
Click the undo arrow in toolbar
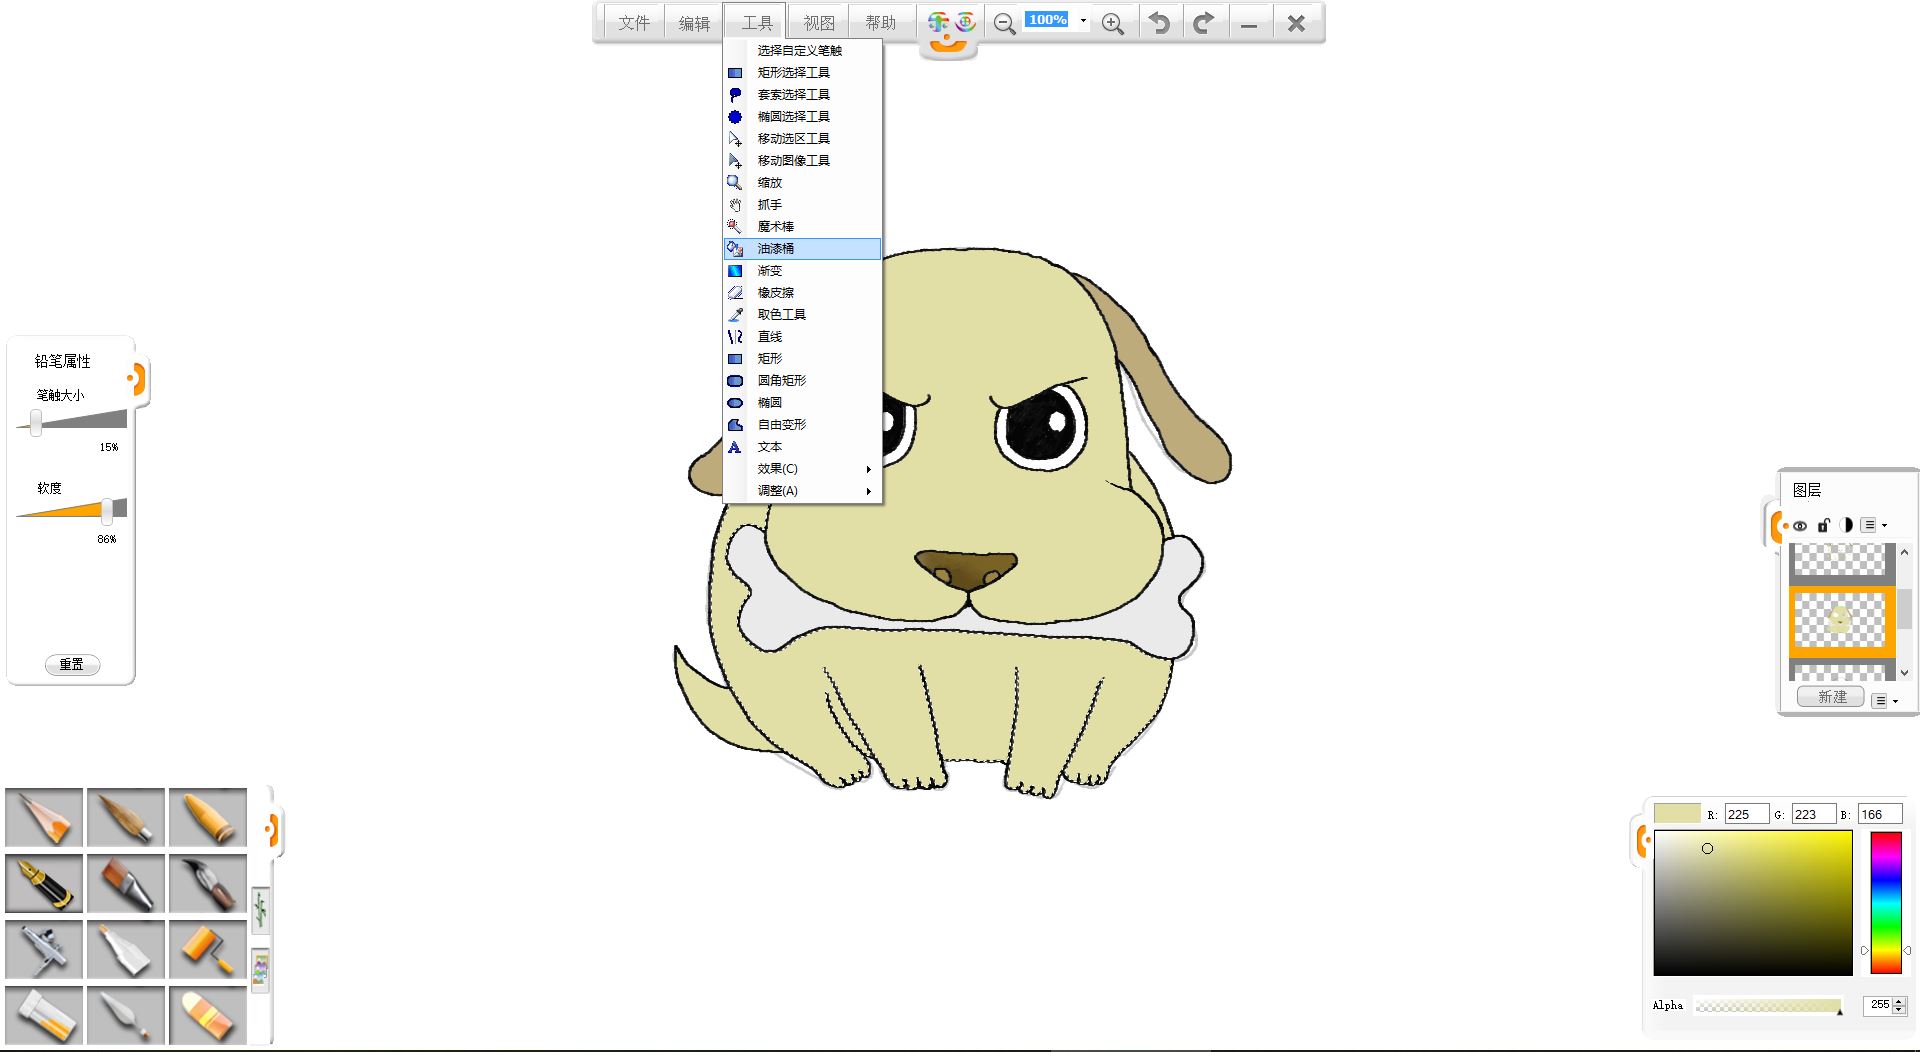1159,23
